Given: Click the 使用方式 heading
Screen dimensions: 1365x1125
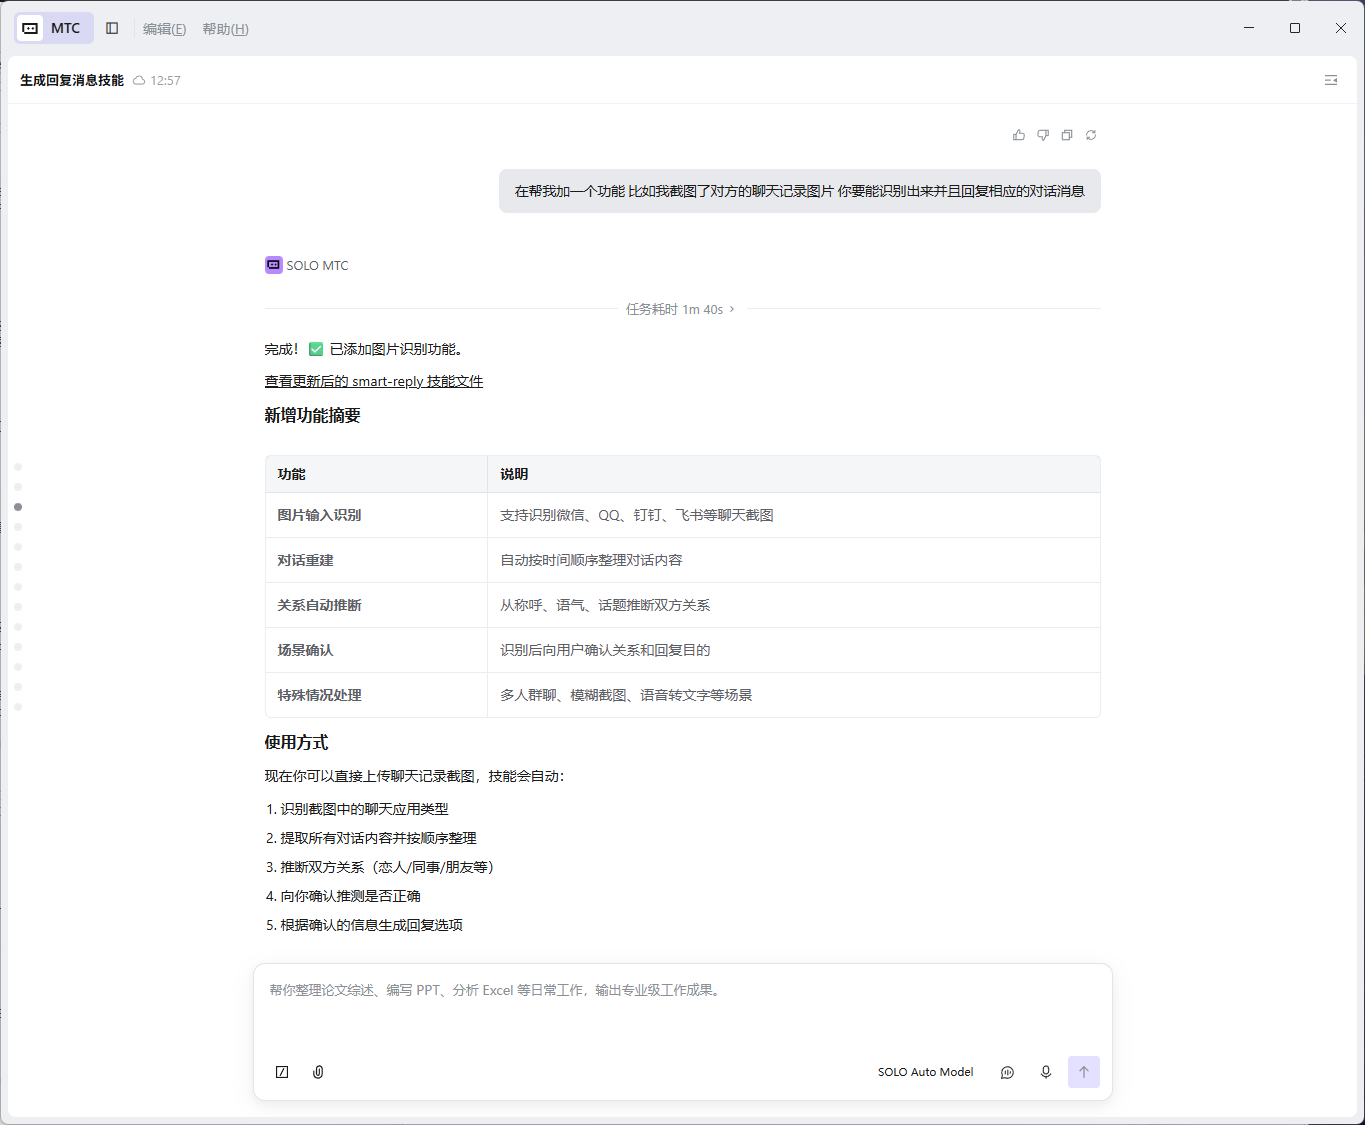Looking at the screenshot, I should [296, 742].
